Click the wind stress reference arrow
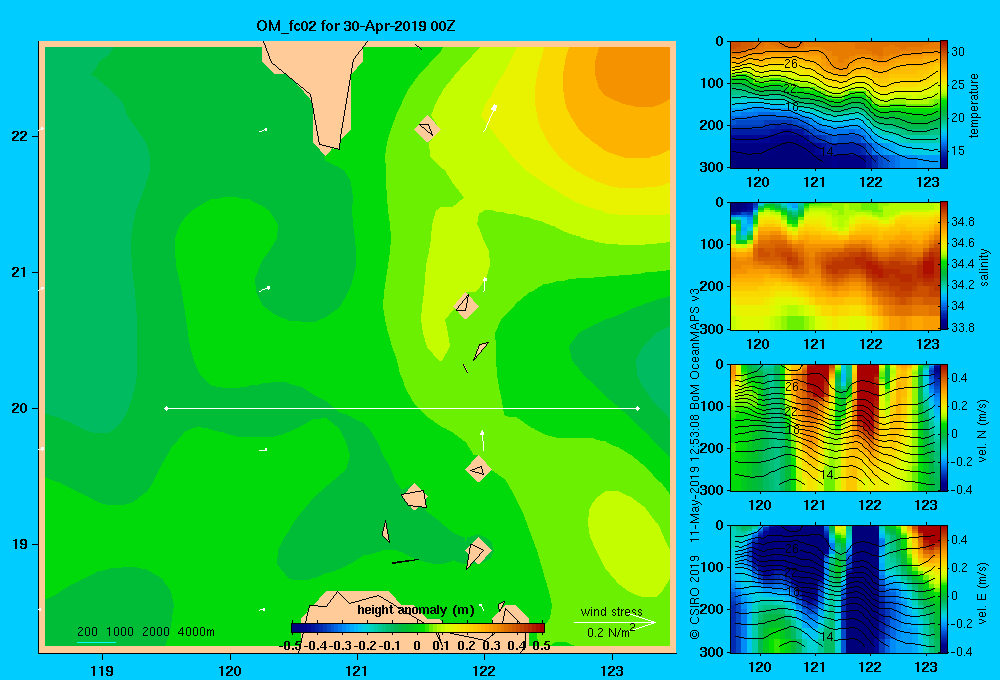The height and width of the screenshot is (680, 1000). pos(614,622)
